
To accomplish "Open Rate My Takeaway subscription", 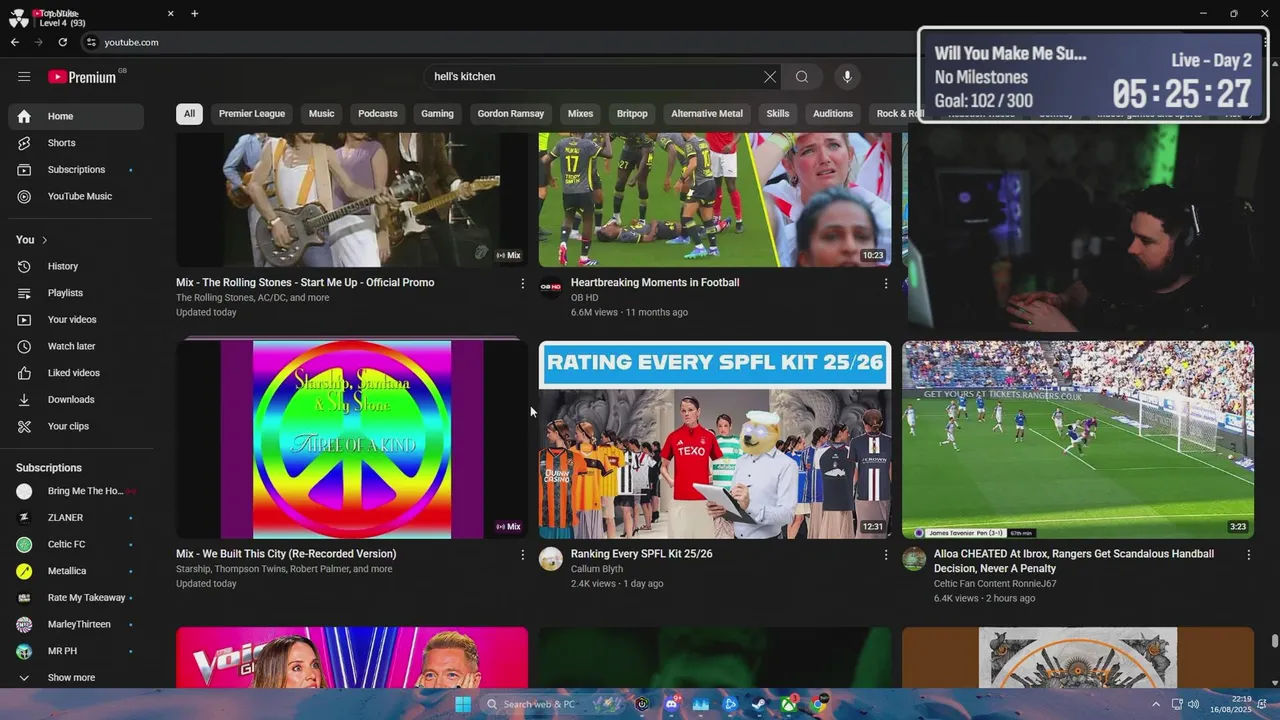I will (x=76, y=598).
